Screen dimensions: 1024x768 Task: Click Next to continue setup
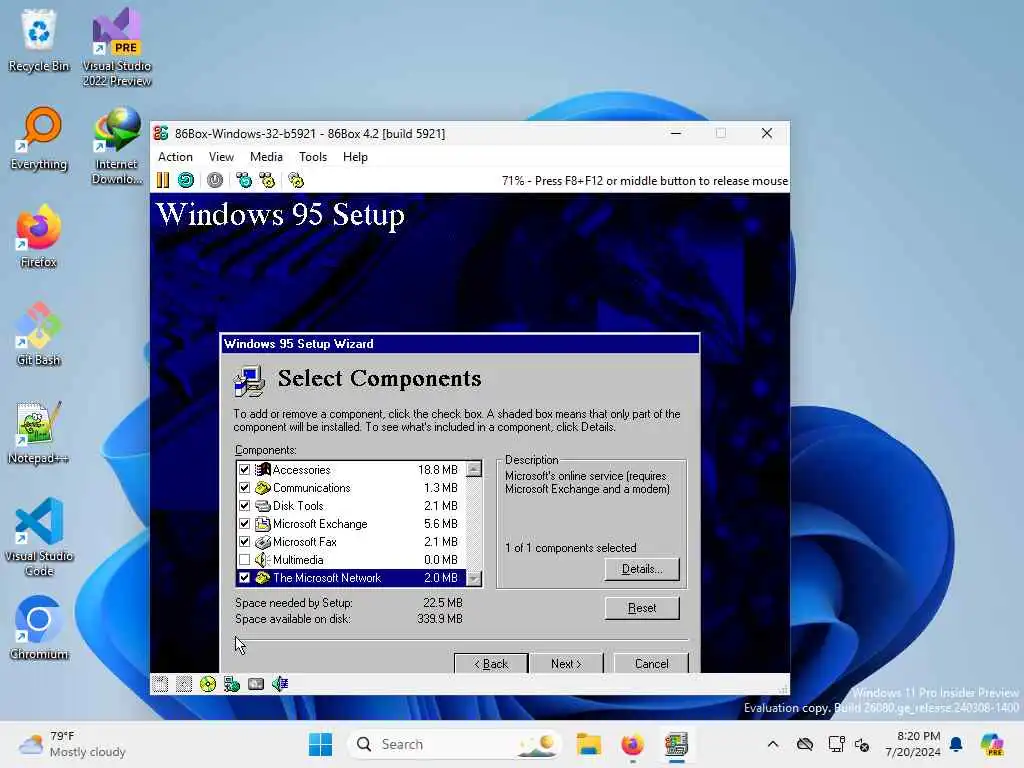pos(566,663)
